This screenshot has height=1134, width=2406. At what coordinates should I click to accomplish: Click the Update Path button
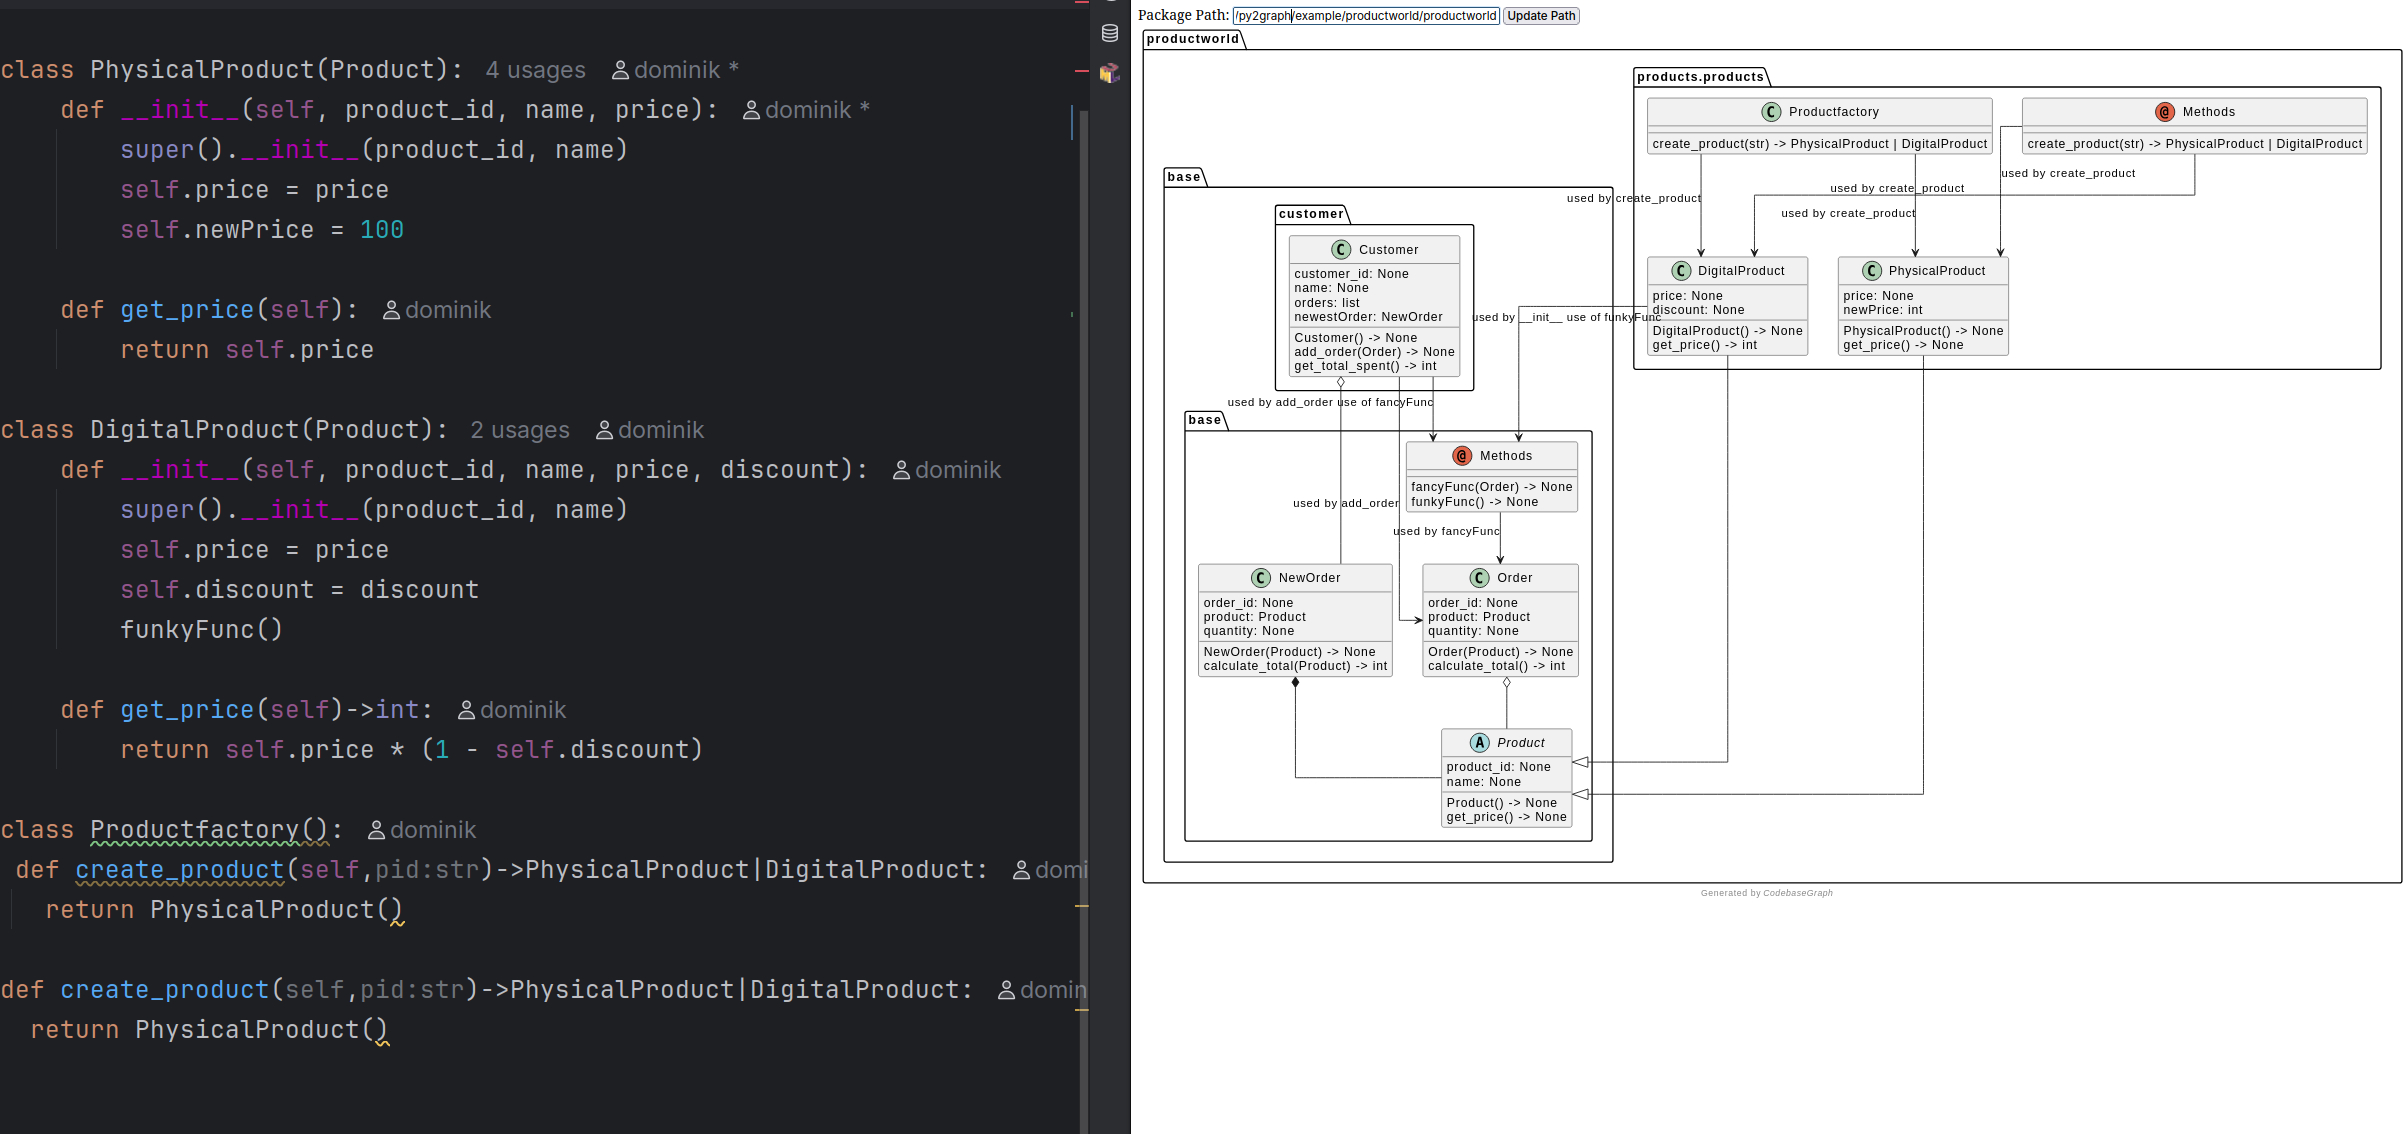1540,15
